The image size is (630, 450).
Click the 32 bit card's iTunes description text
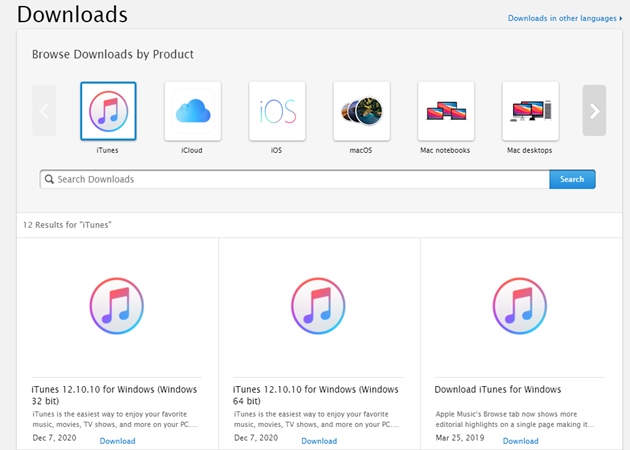click(x=115, y=419)
